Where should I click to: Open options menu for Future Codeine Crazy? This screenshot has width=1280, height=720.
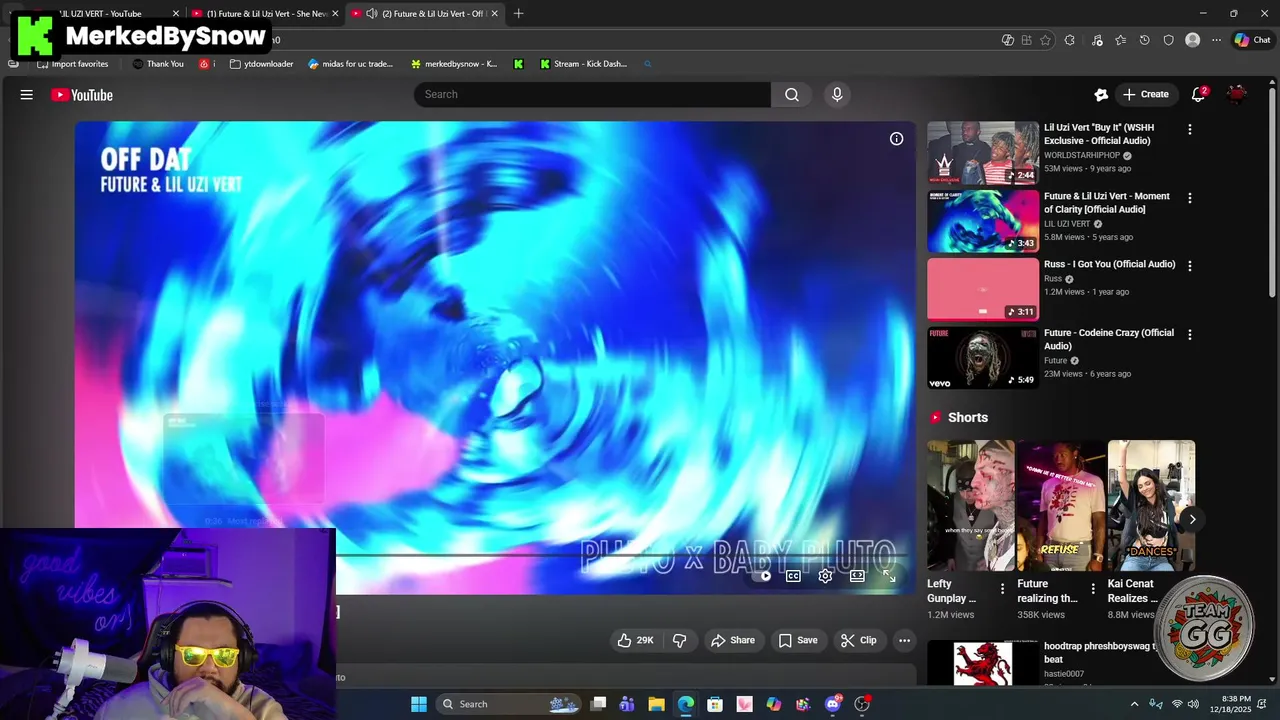tap(1189, 334)
